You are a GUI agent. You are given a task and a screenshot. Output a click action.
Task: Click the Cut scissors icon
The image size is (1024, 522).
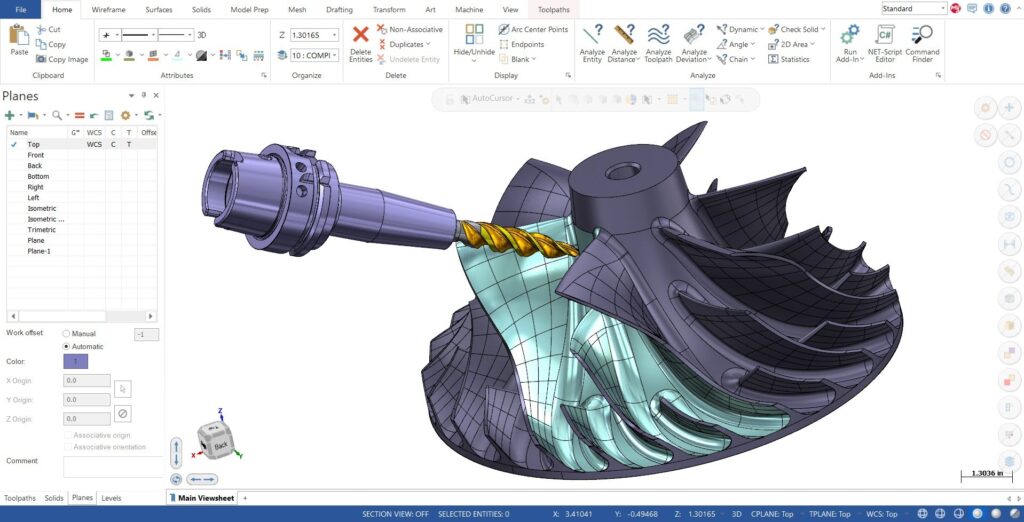[41, 29]
